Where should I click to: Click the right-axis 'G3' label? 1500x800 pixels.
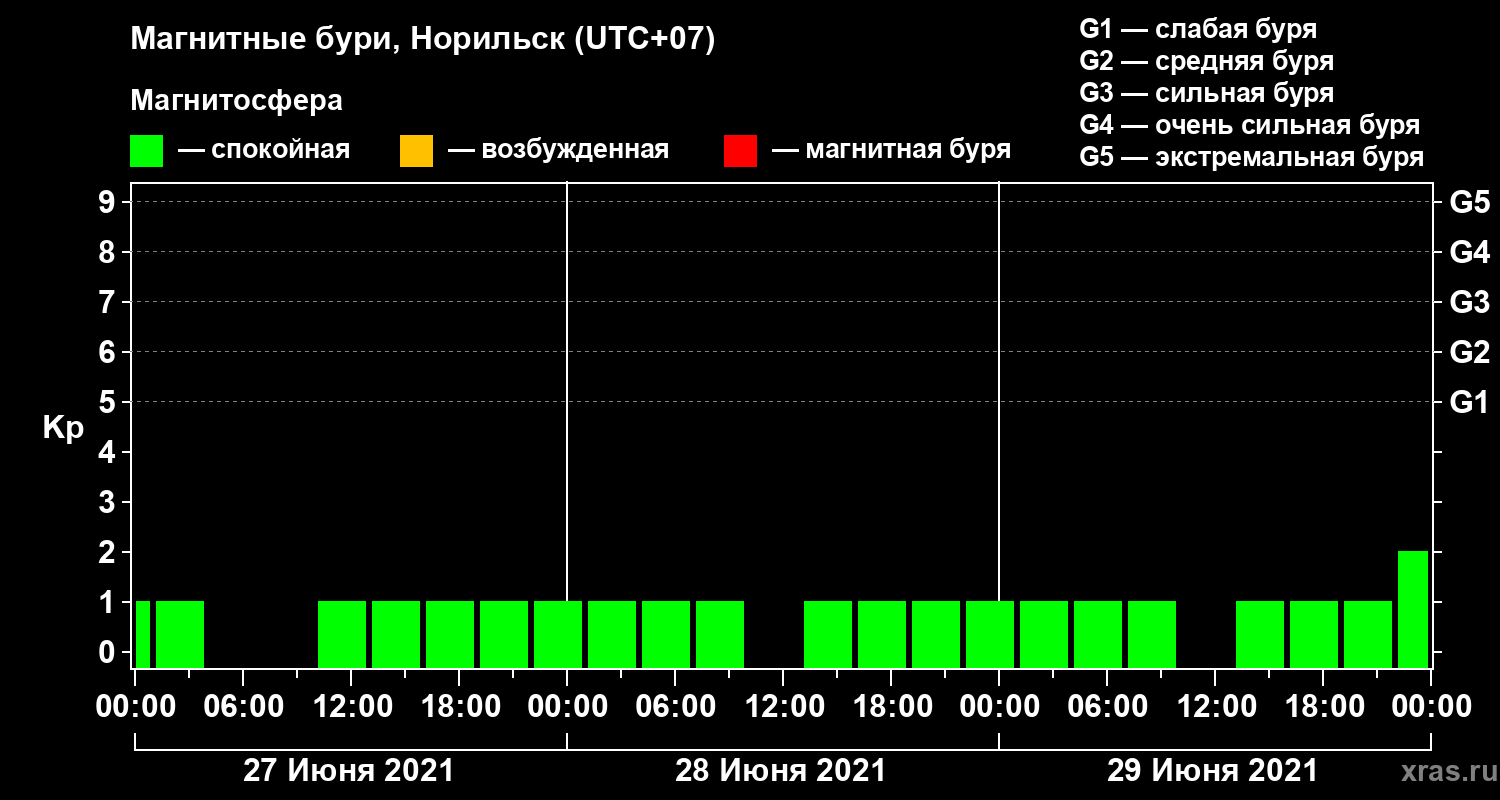[x=1469, y=302]
